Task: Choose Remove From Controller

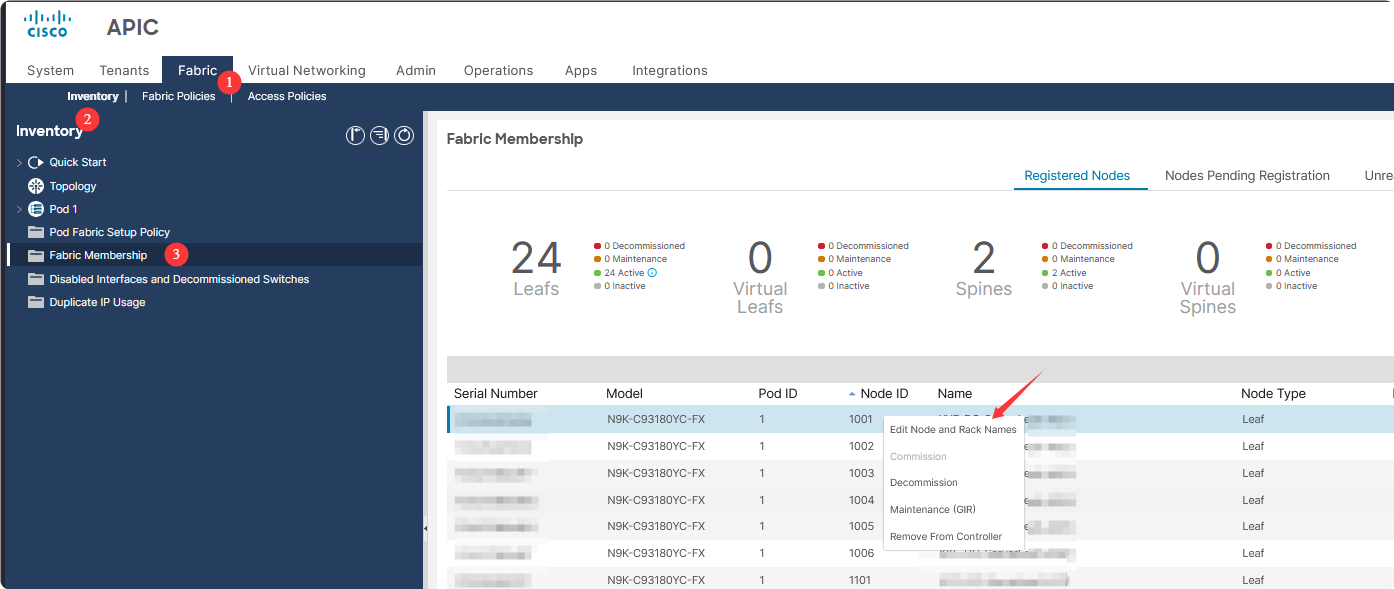Action: tap(946, 536)
